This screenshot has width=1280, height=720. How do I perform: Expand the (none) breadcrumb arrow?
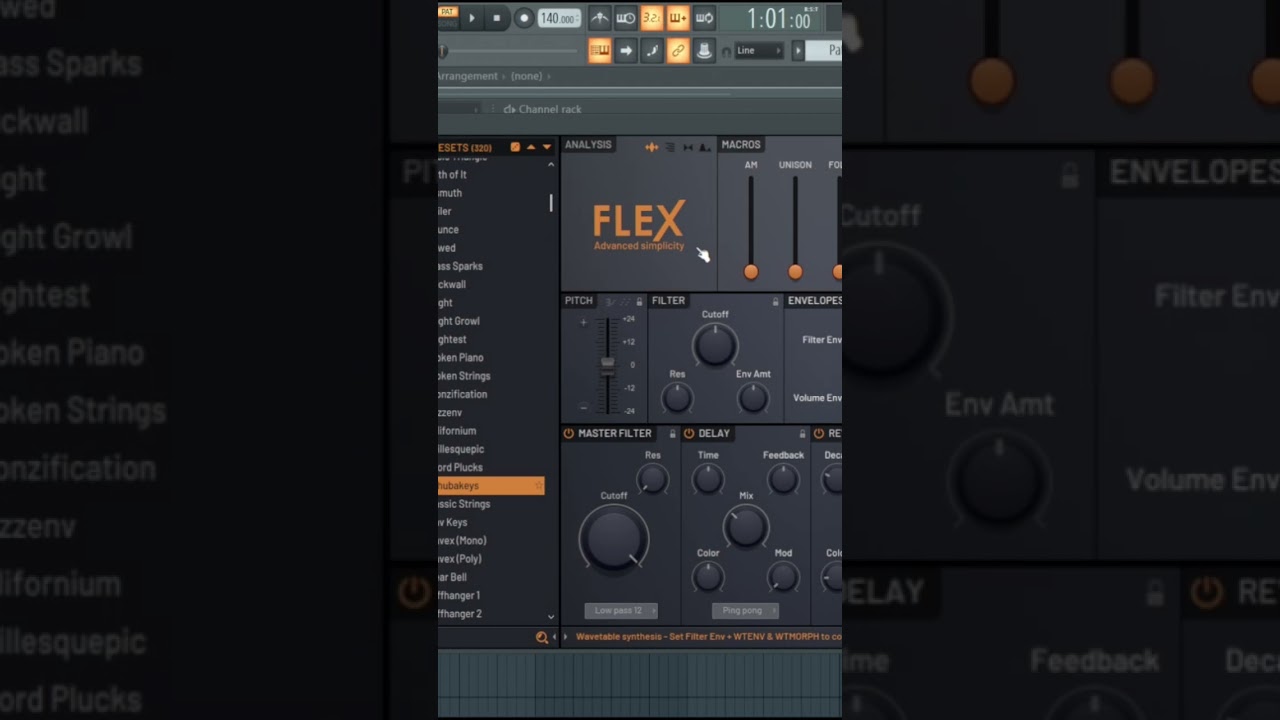pos(548,76)
